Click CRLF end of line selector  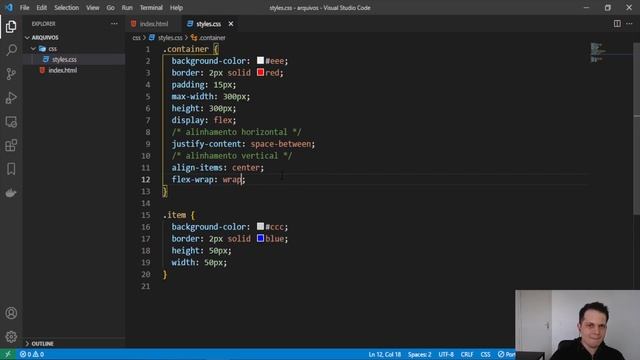467,354
